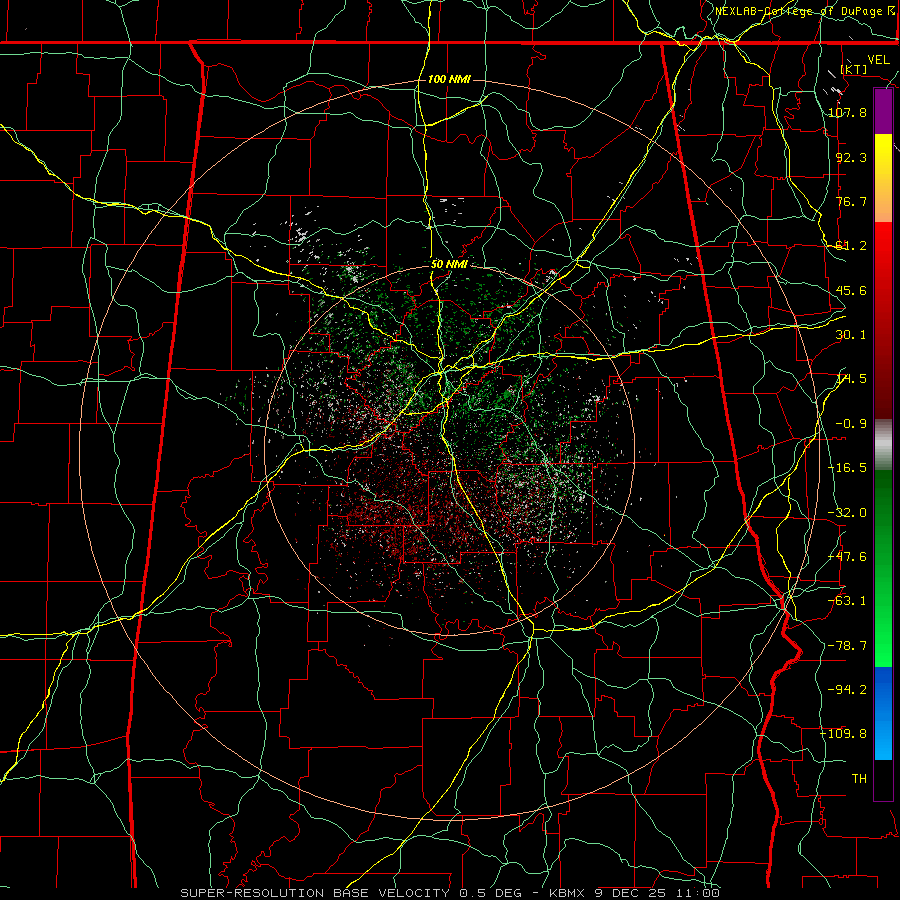Click the 30.1 velocity scale value
Screen dimensions: 900x900
pos(851,335)
